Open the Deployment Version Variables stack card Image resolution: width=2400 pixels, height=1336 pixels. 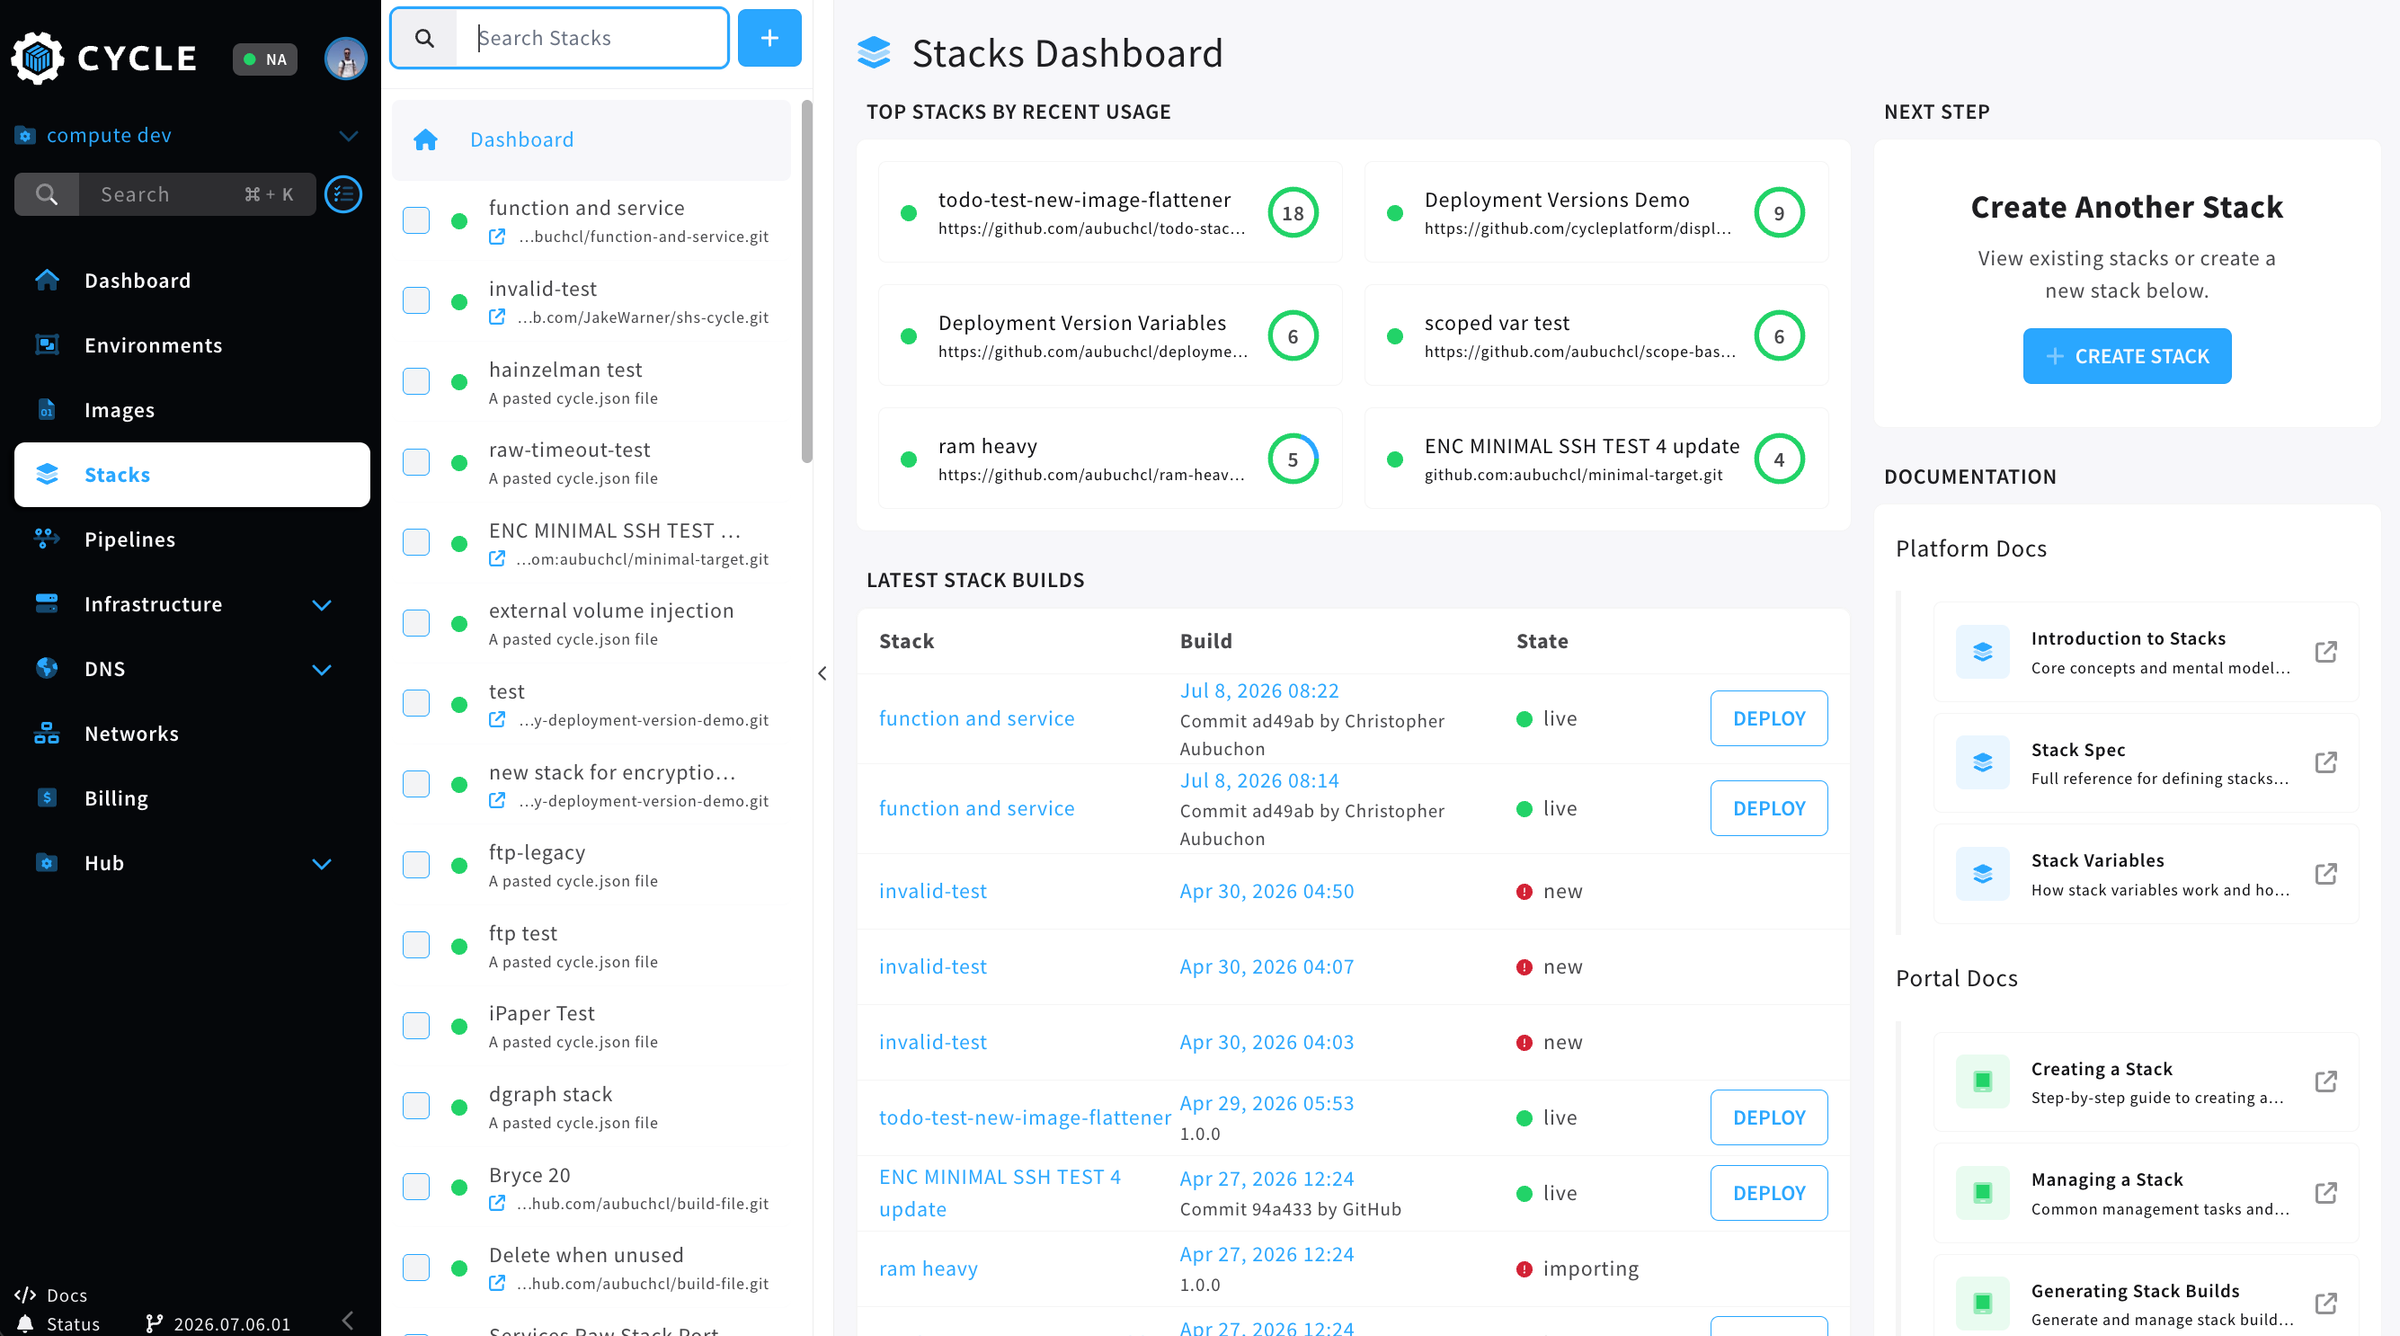[x=1110, y=335]
